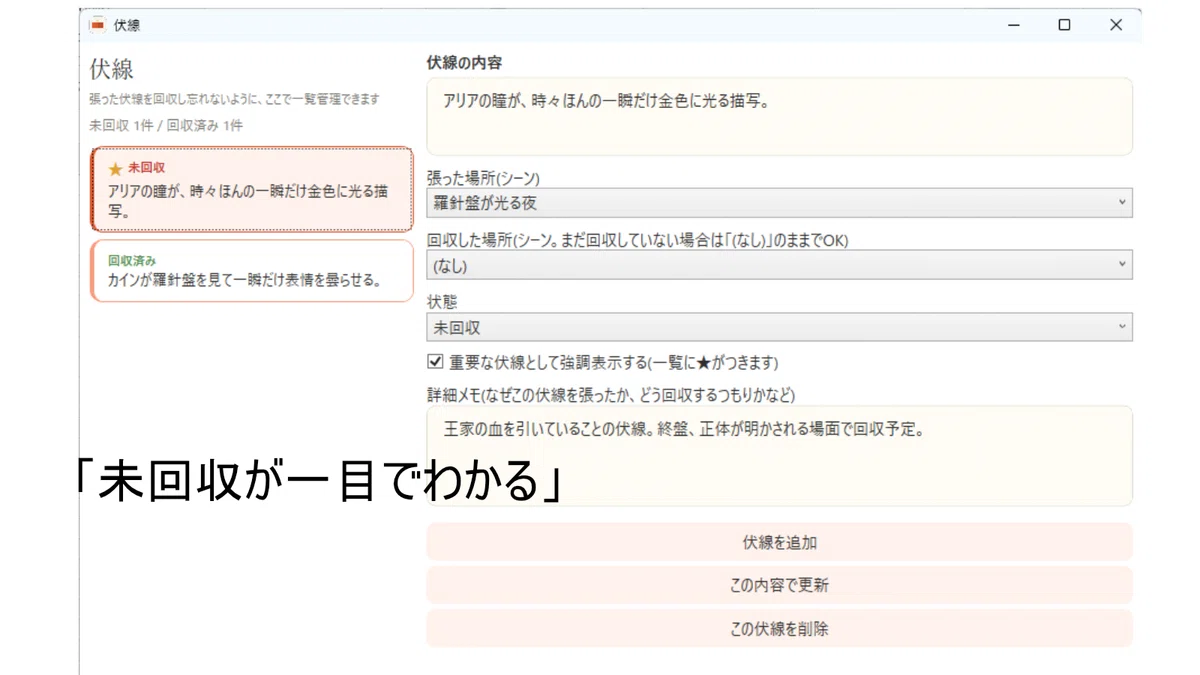
Task: Click the 詳細メモ label above the memo box
Action: click(611, 395)
